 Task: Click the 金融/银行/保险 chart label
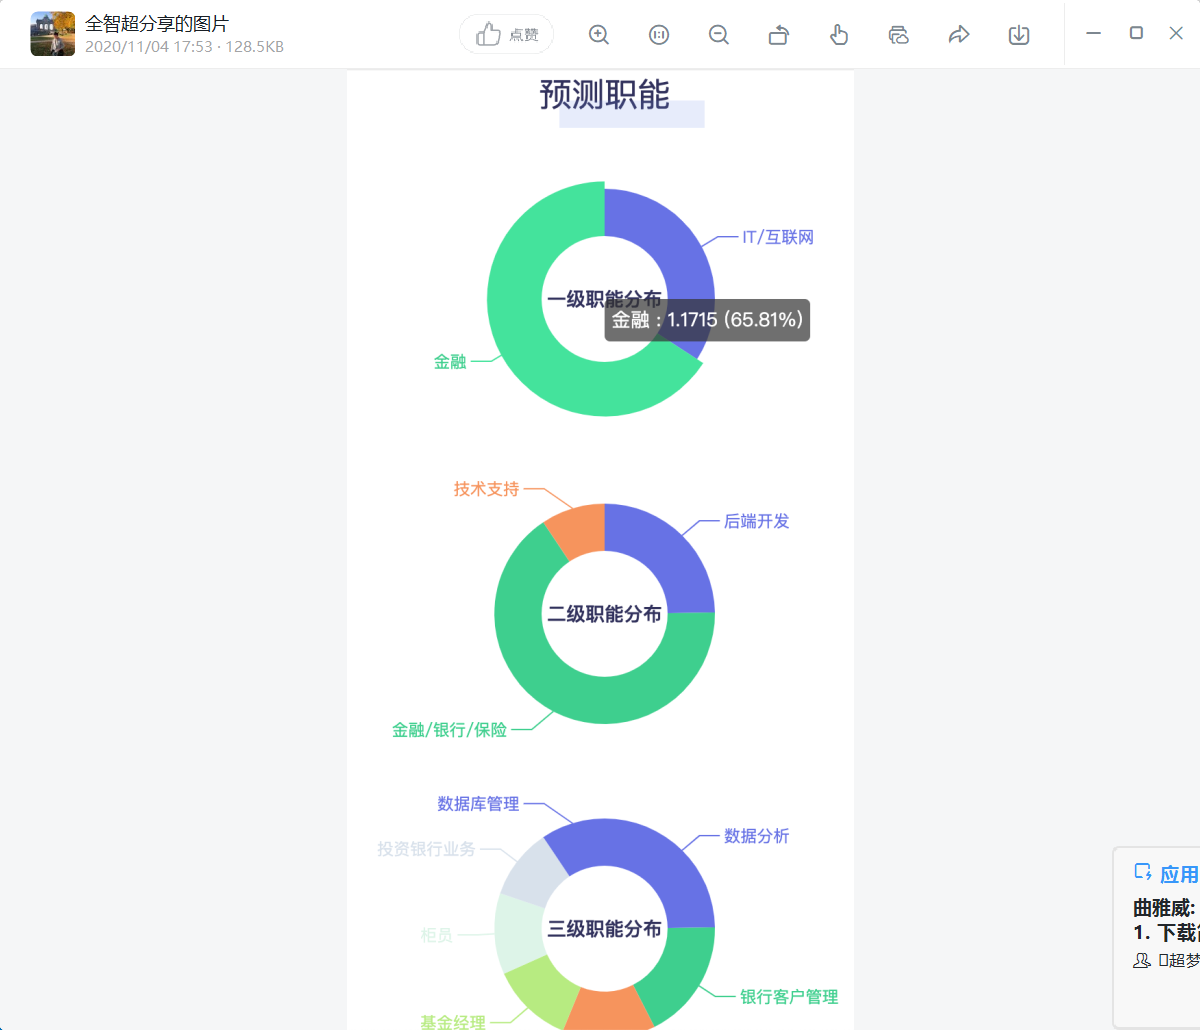[449, 730]
